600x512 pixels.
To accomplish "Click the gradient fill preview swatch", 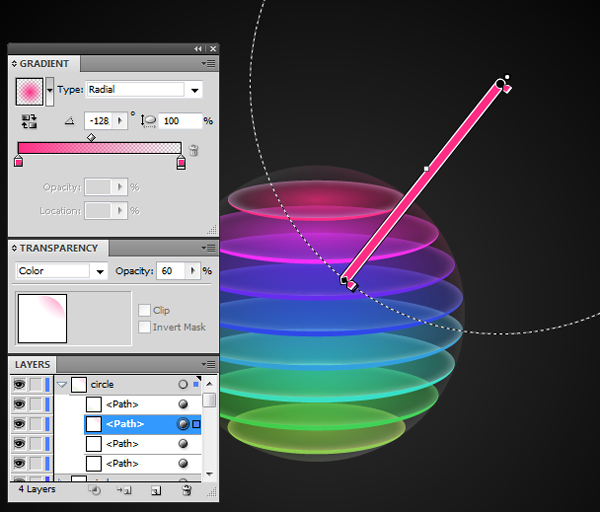I will [x=29, y=91].
